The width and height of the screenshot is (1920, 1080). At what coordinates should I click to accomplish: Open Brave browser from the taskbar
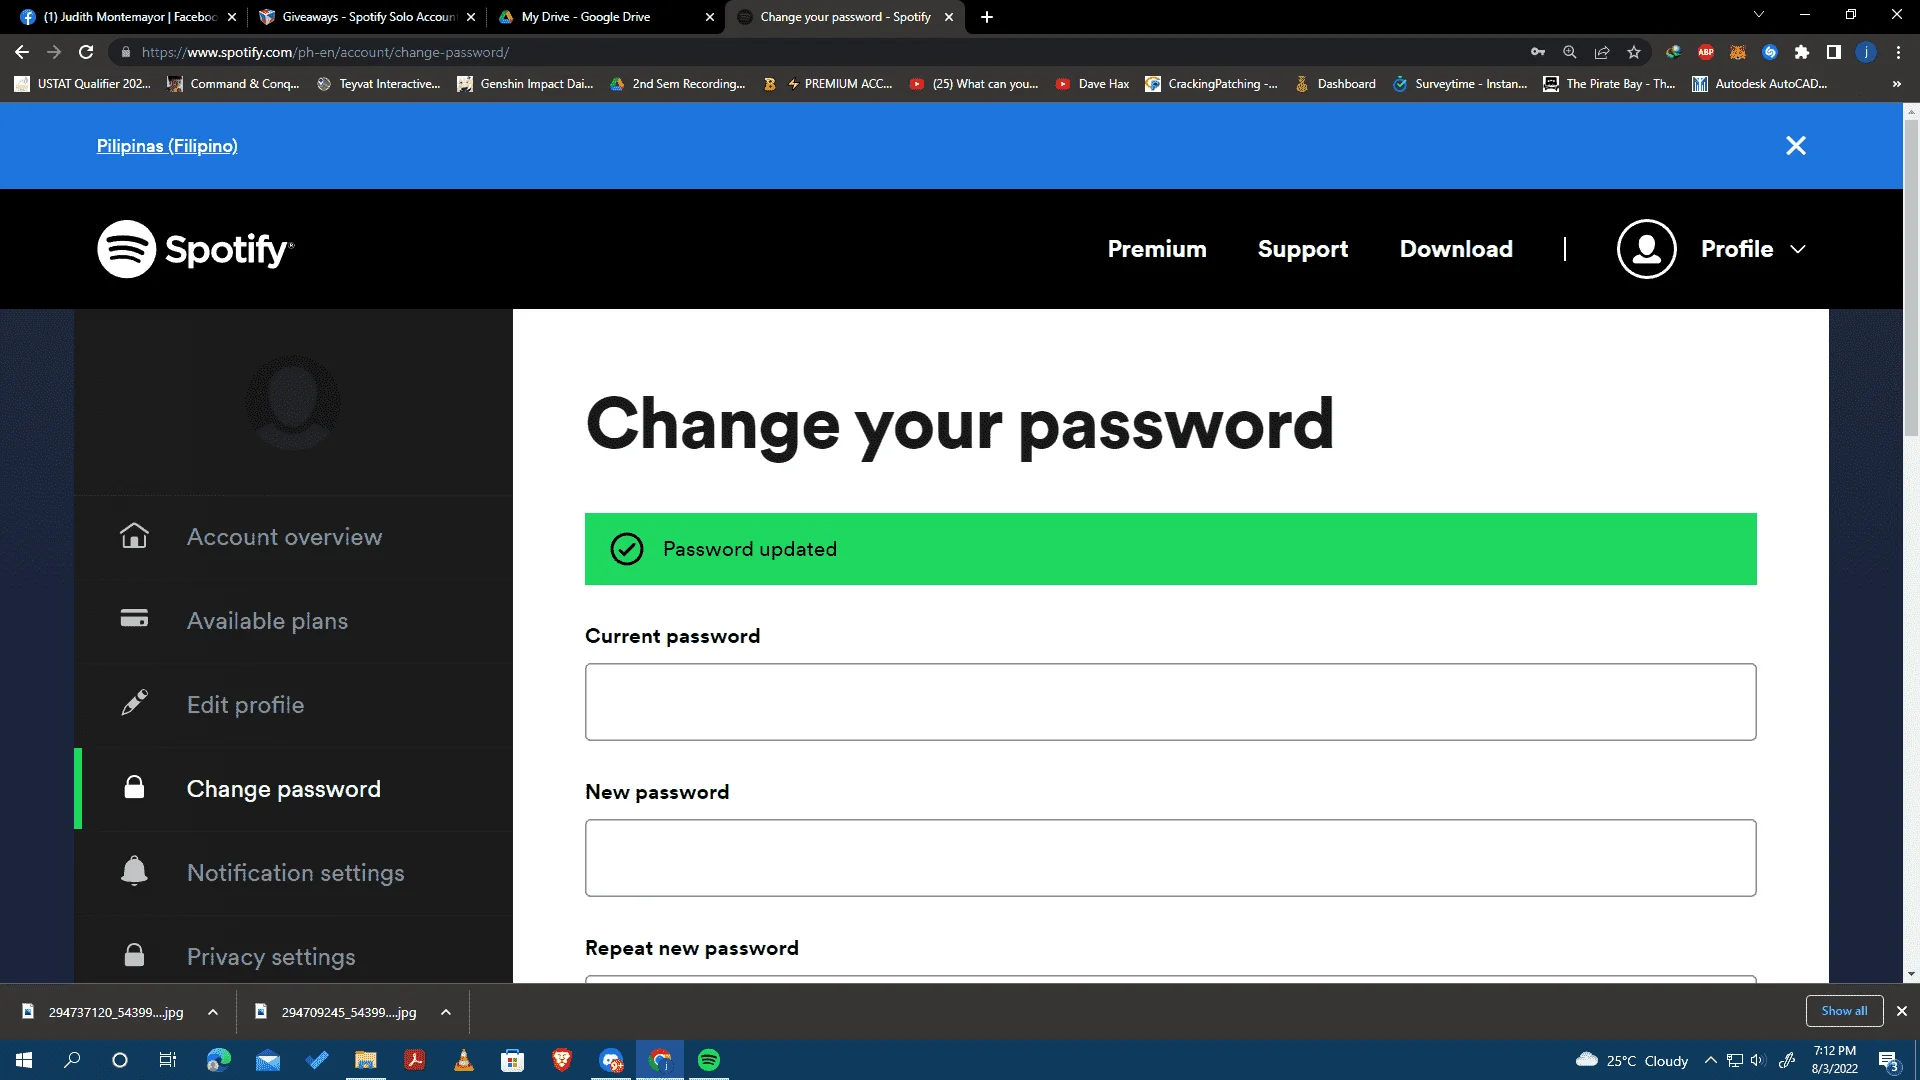click(x=562, y=1060)
